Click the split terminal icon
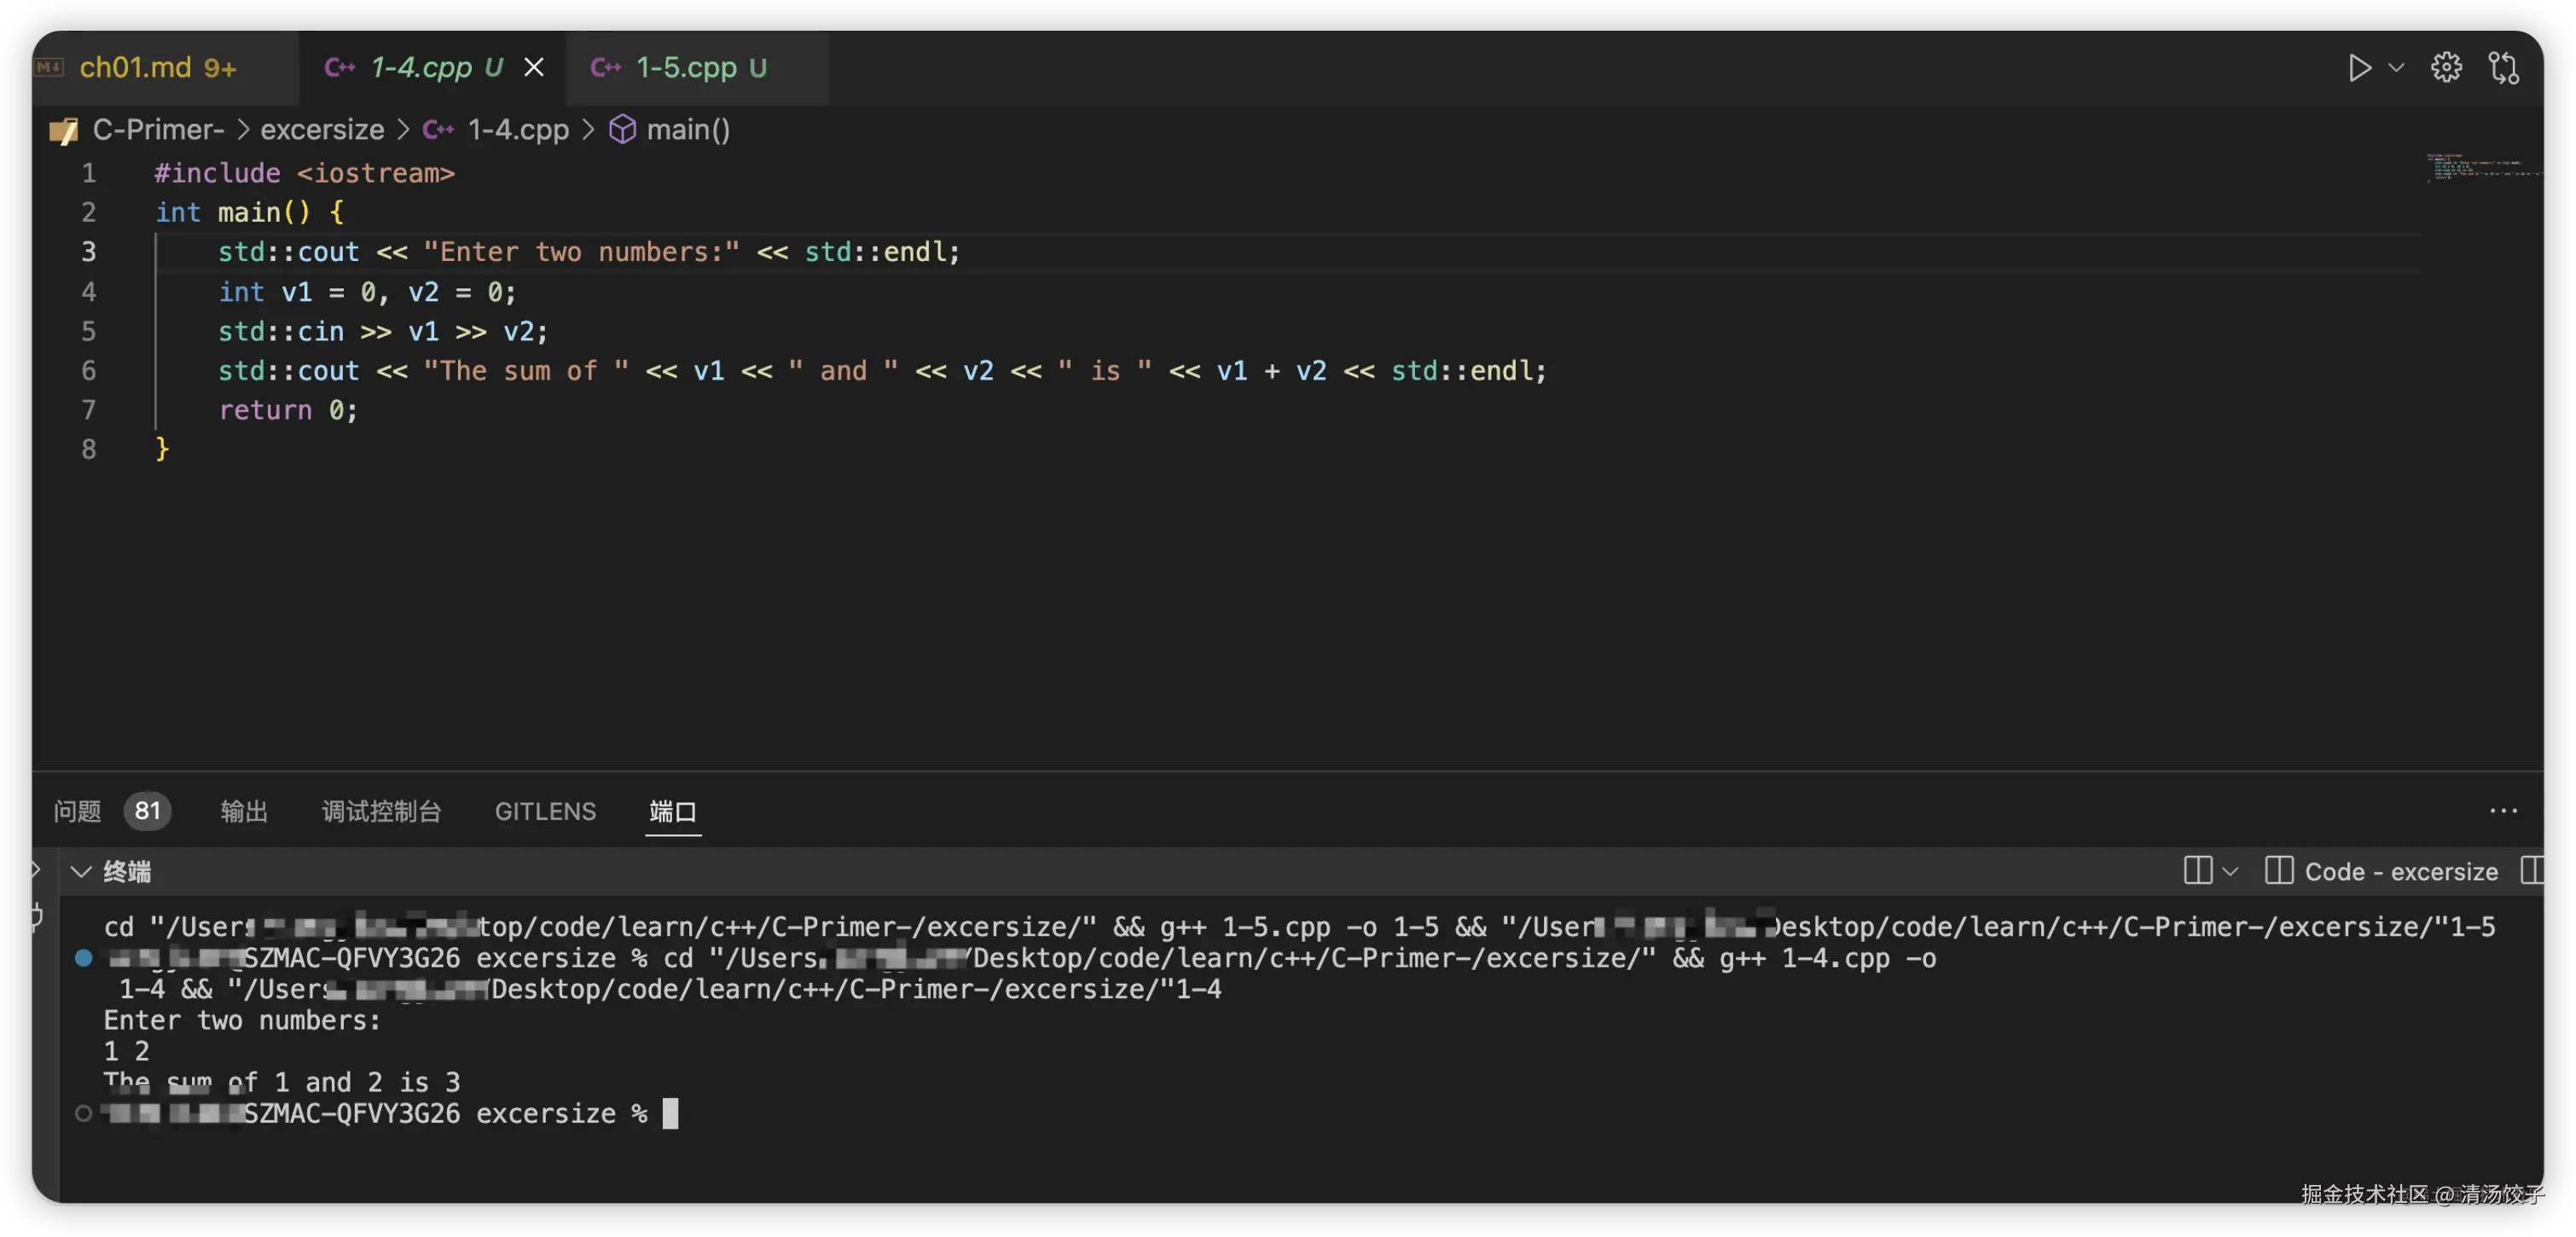Screen dimensions: 2576x1237 click(2197, 871)
